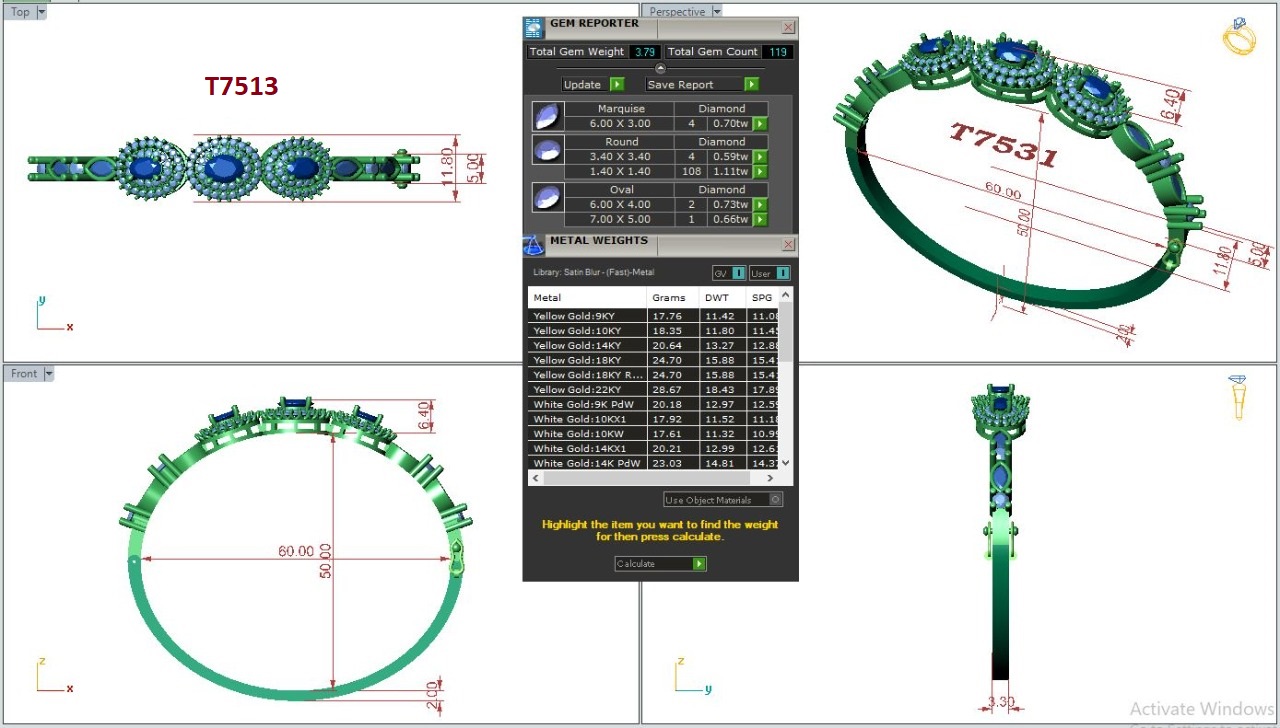Select the Perspective viewport tab
Image resolution: width=1280 pixels, height=728 pixels.
[x=676, y=12]
